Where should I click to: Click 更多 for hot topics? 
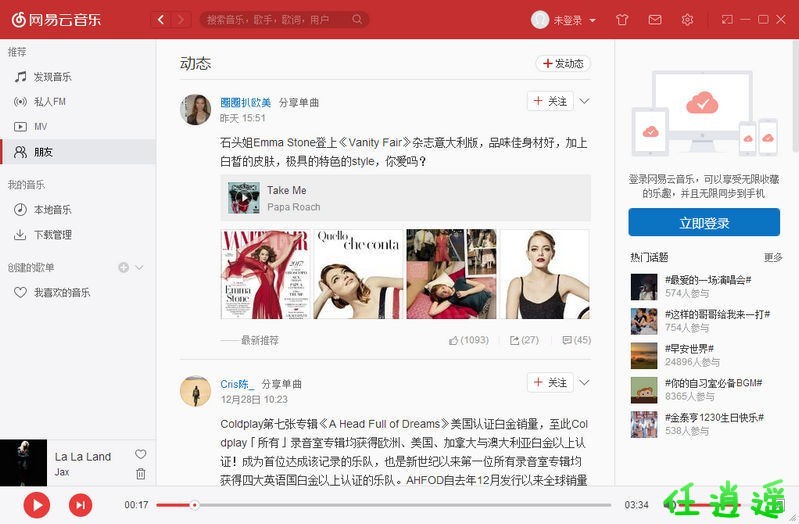click(773, 257)
